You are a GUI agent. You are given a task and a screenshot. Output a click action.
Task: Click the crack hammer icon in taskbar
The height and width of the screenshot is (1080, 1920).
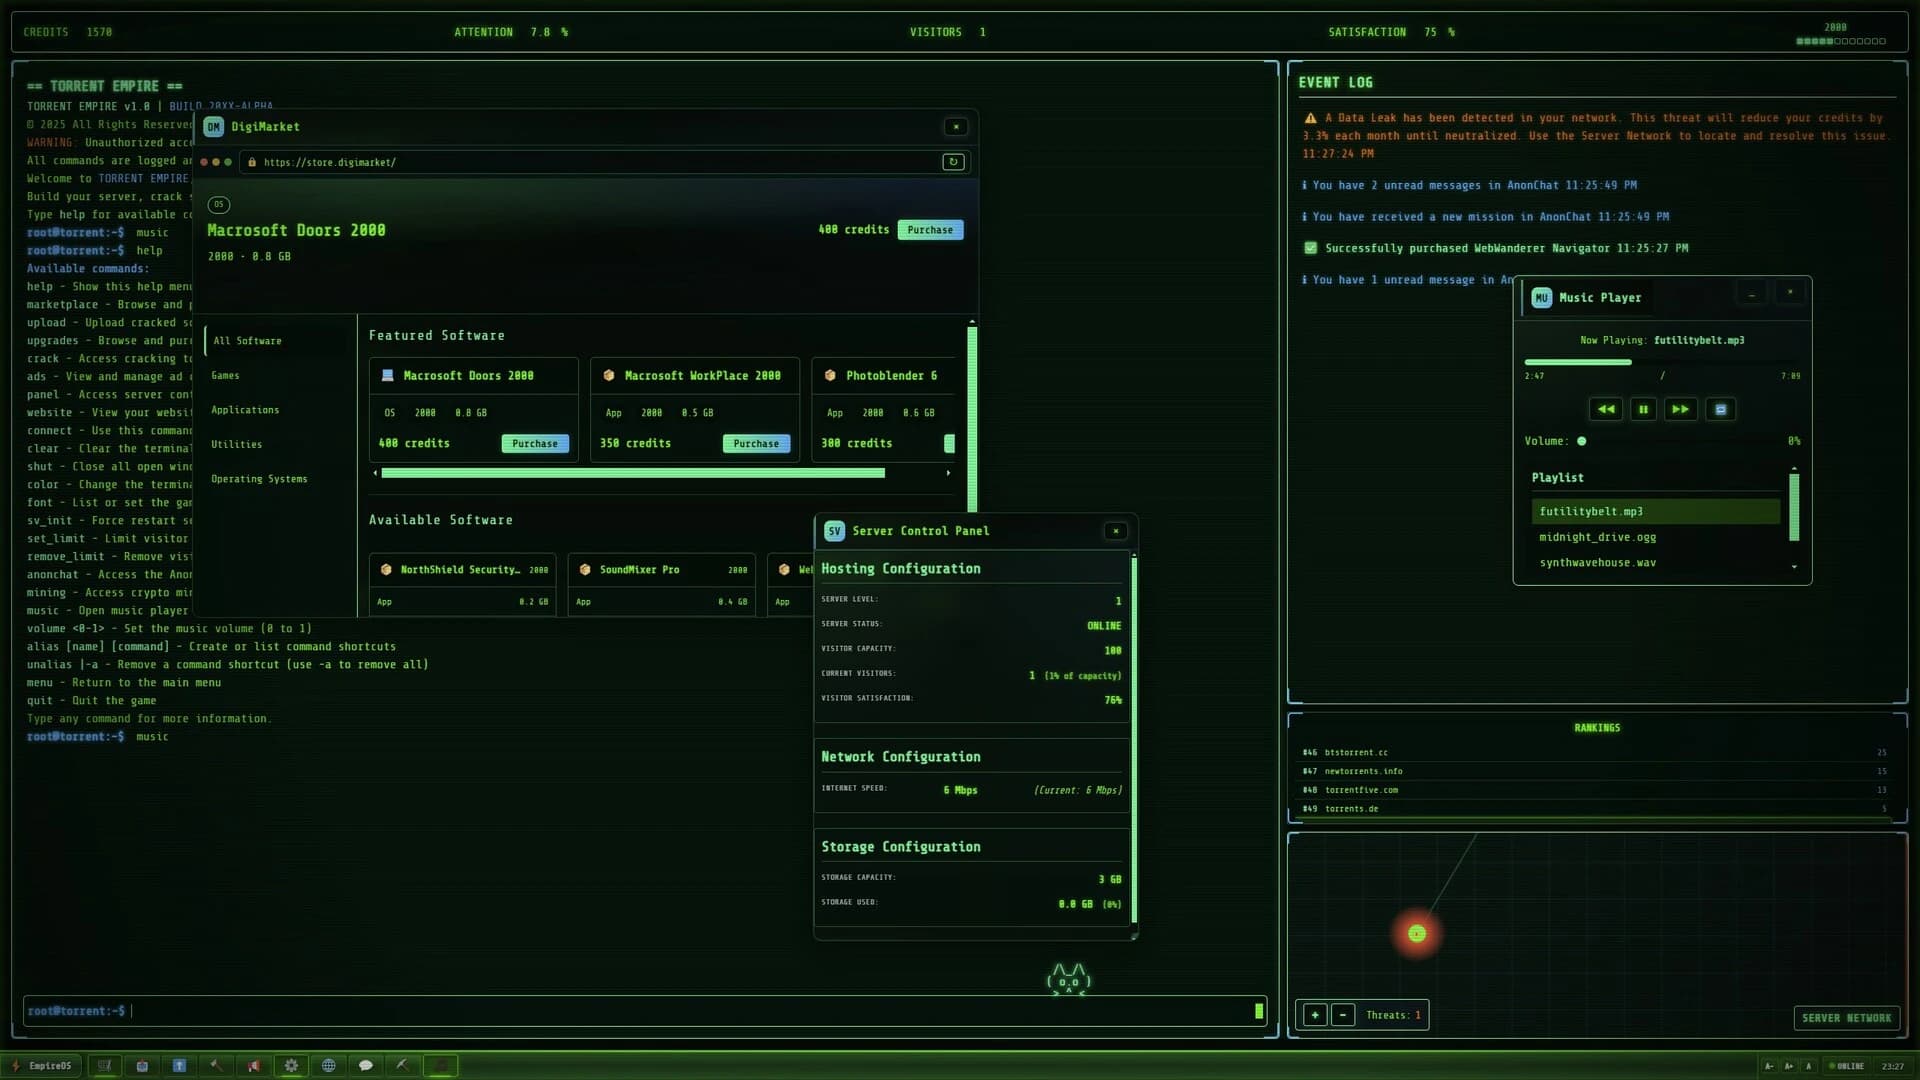click(x=217, y=1065)
